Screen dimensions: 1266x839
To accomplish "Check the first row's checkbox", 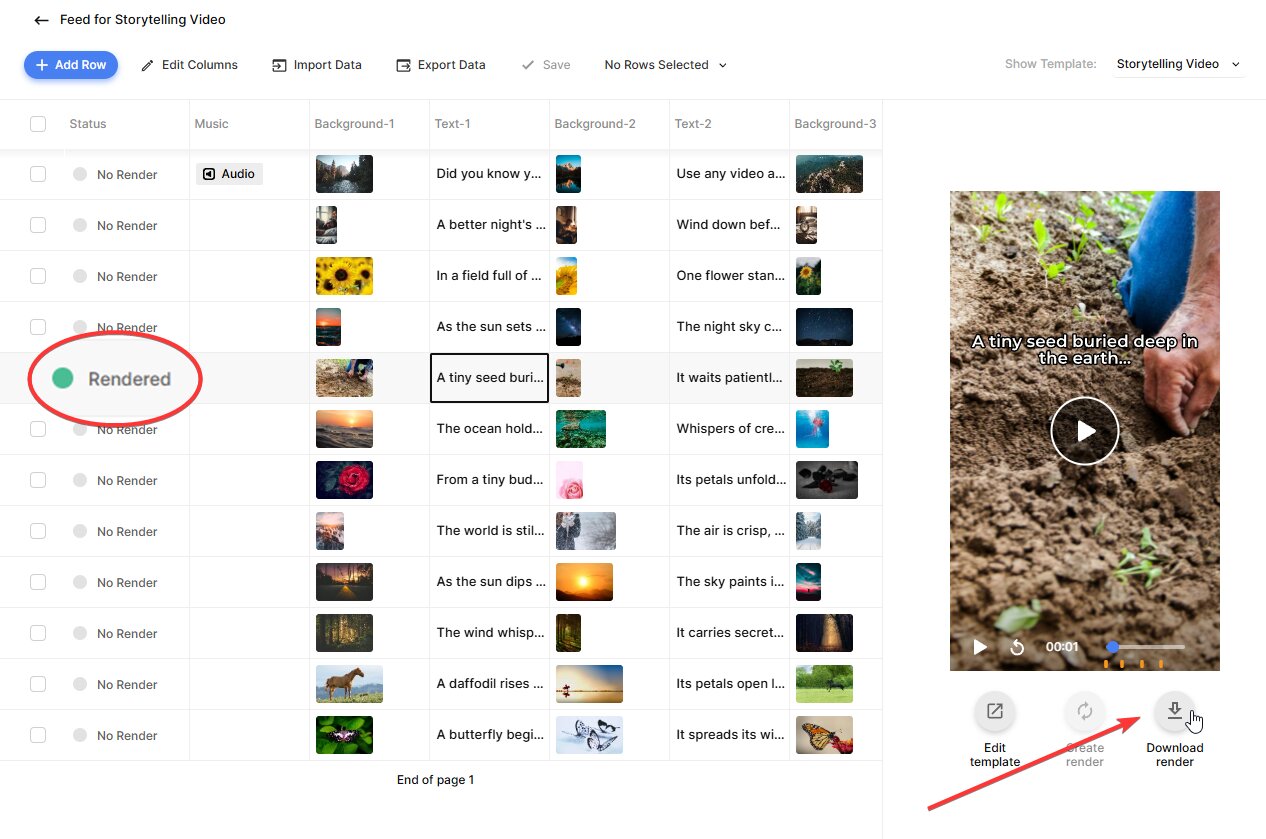I will (38, 174).
